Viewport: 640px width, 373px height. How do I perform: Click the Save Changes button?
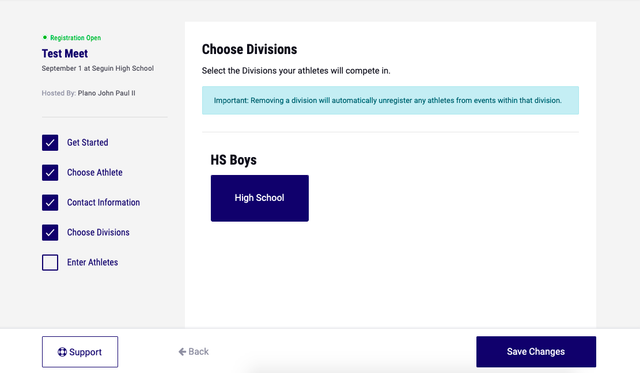tap(536, 352)
